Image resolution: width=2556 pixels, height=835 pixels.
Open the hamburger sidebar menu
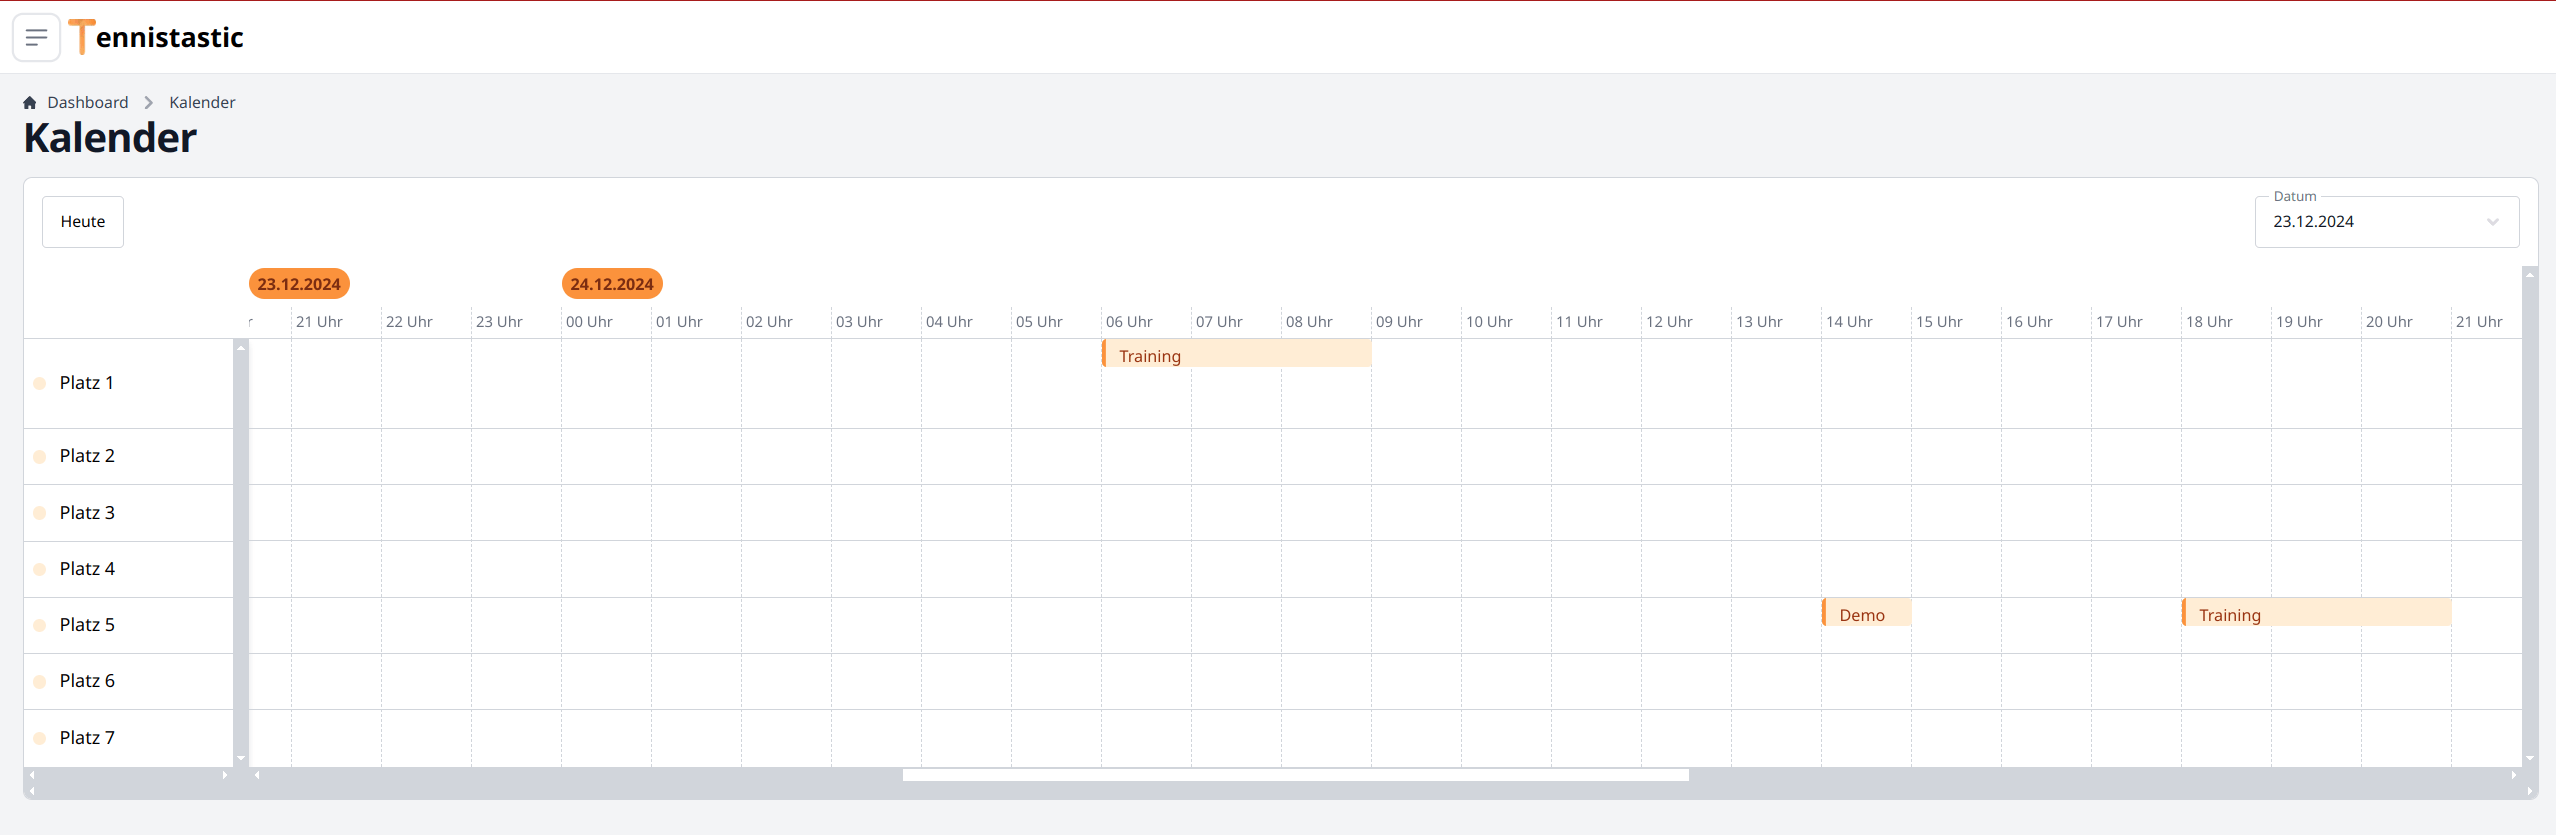point(36,38)
